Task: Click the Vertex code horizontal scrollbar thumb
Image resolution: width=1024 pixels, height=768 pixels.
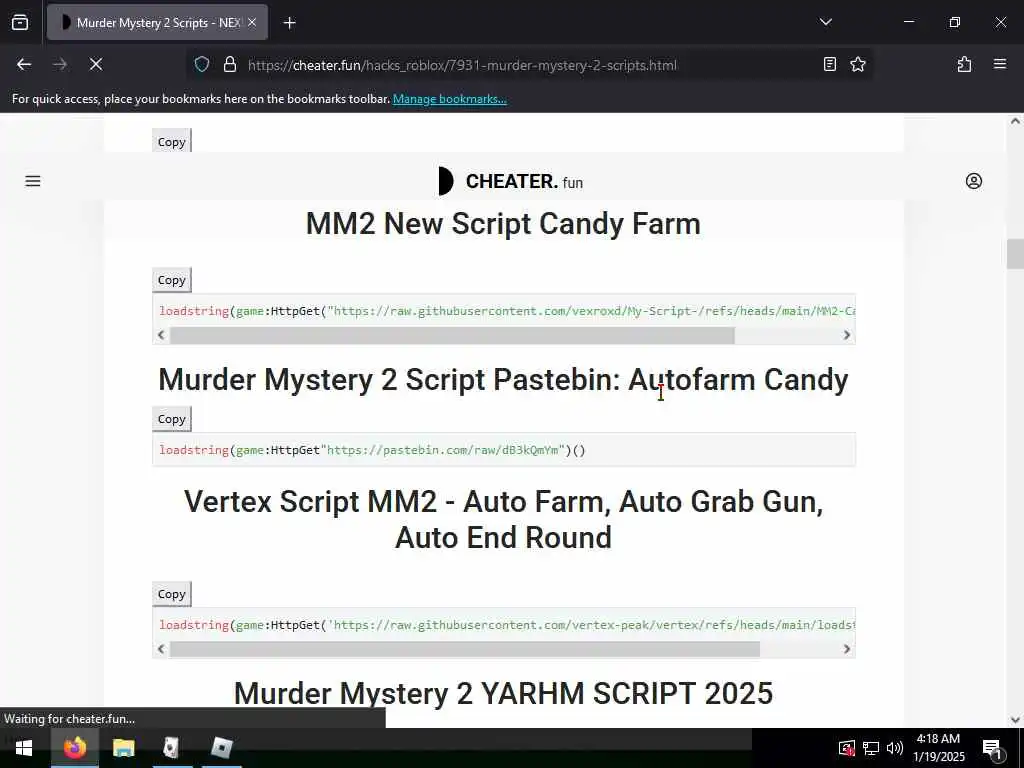Action: click(465, 649)
